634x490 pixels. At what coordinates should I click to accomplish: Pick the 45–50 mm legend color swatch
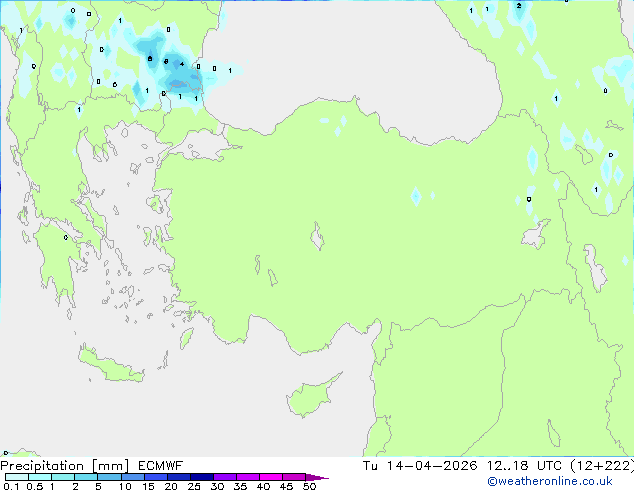click(x=294, y=477)
